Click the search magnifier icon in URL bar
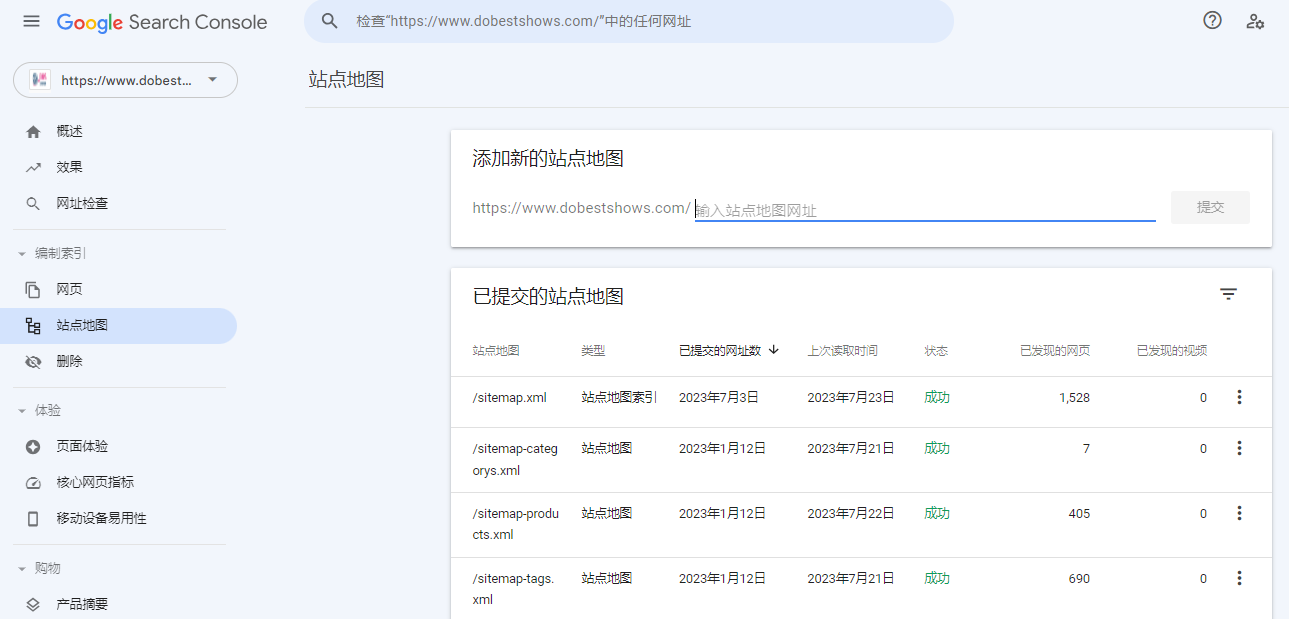 click(x=329, y=21)
